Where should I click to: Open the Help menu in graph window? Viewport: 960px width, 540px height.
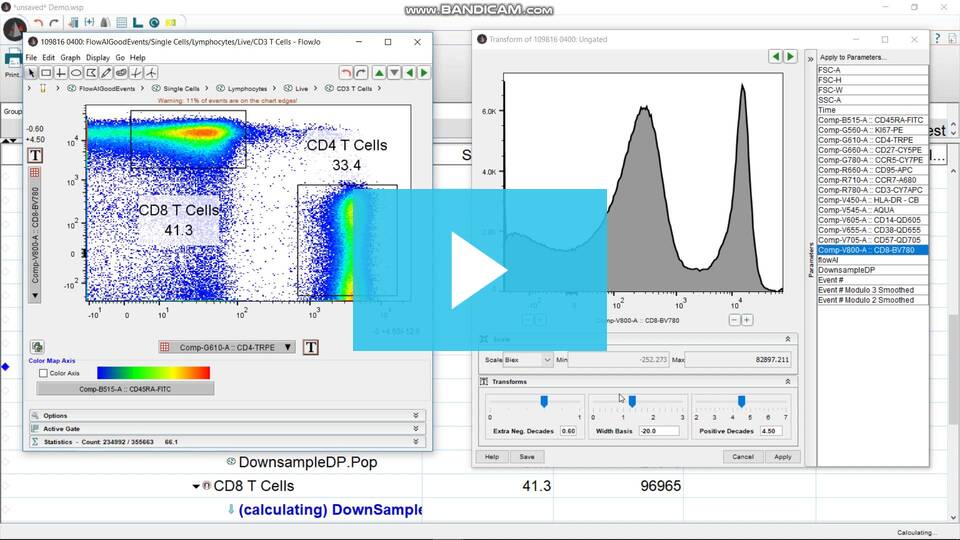click(138, 58)
